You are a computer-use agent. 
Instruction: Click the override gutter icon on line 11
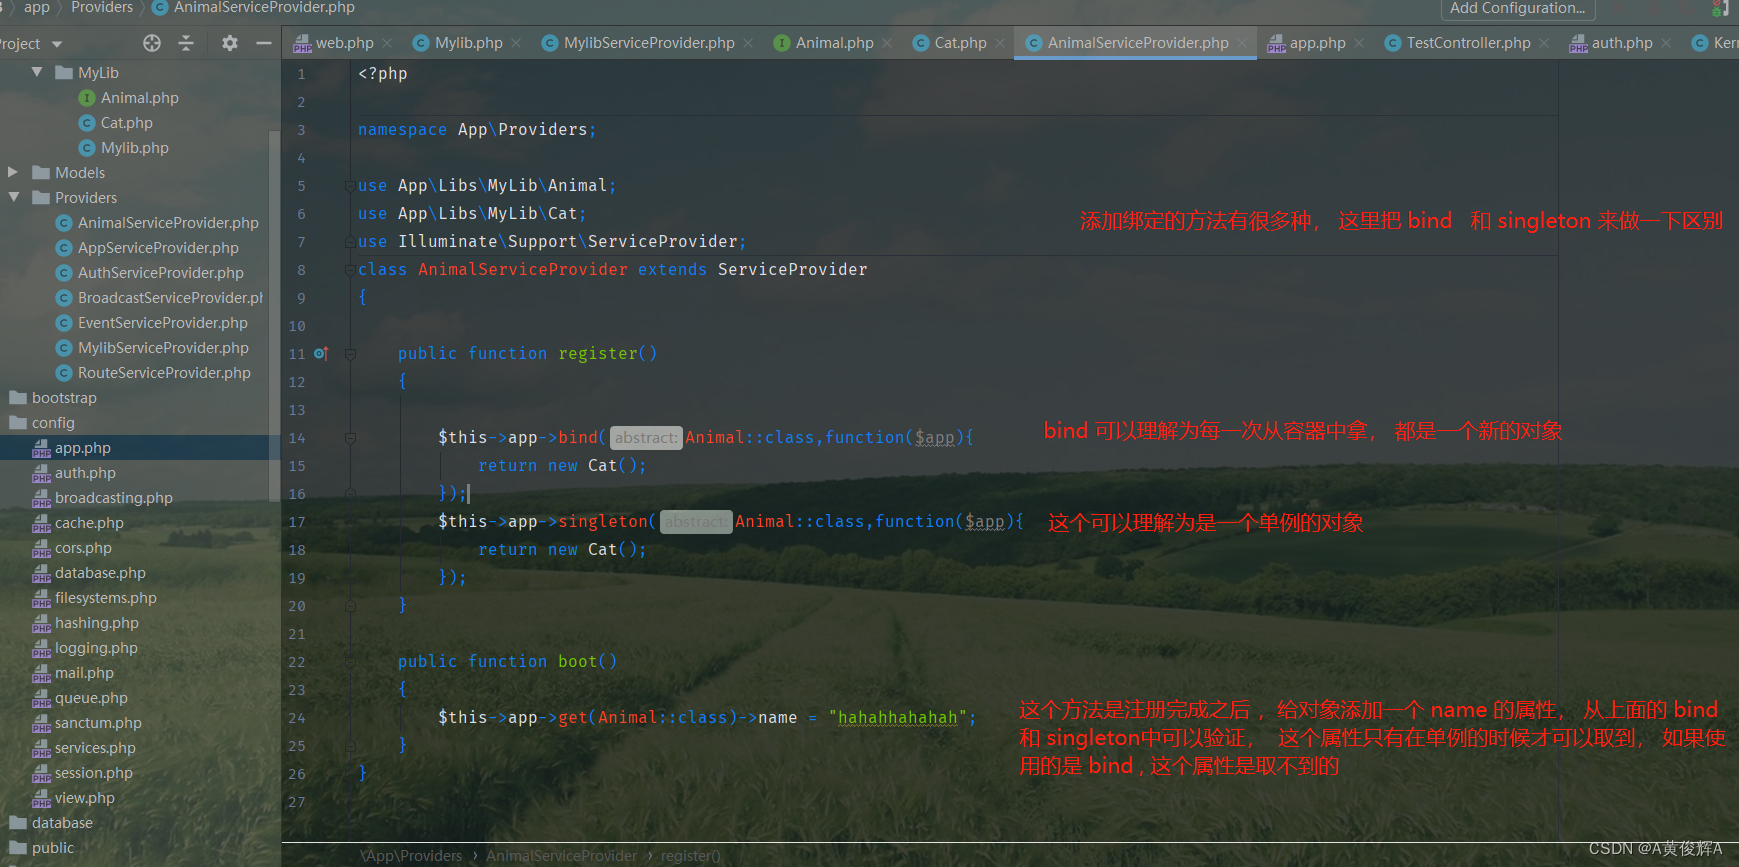click(321, 353)
